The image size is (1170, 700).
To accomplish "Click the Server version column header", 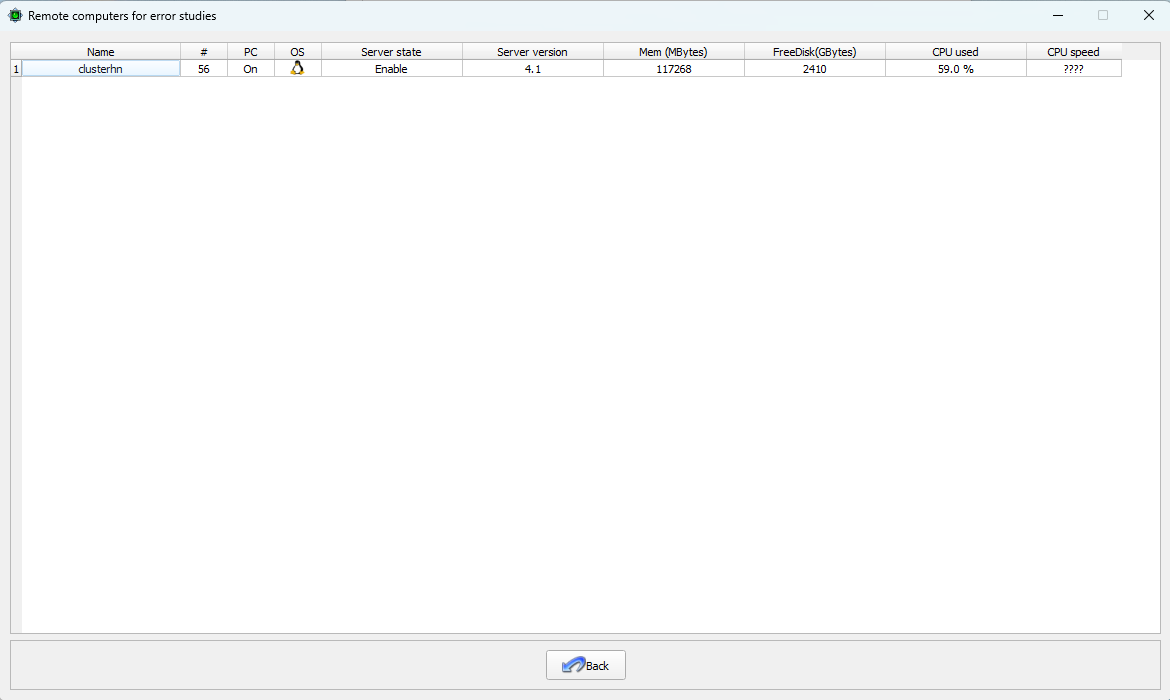I will coord(533,51).
